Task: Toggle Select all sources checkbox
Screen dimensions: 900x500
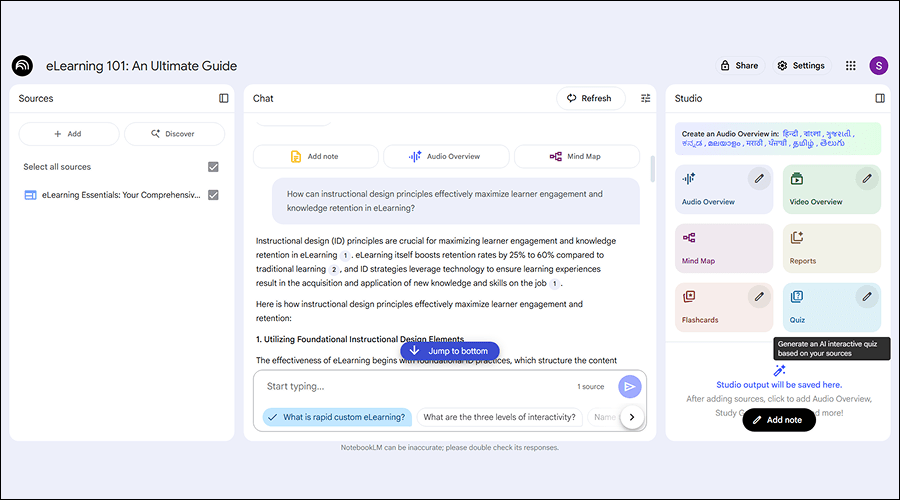Action: tap(213, 167)
